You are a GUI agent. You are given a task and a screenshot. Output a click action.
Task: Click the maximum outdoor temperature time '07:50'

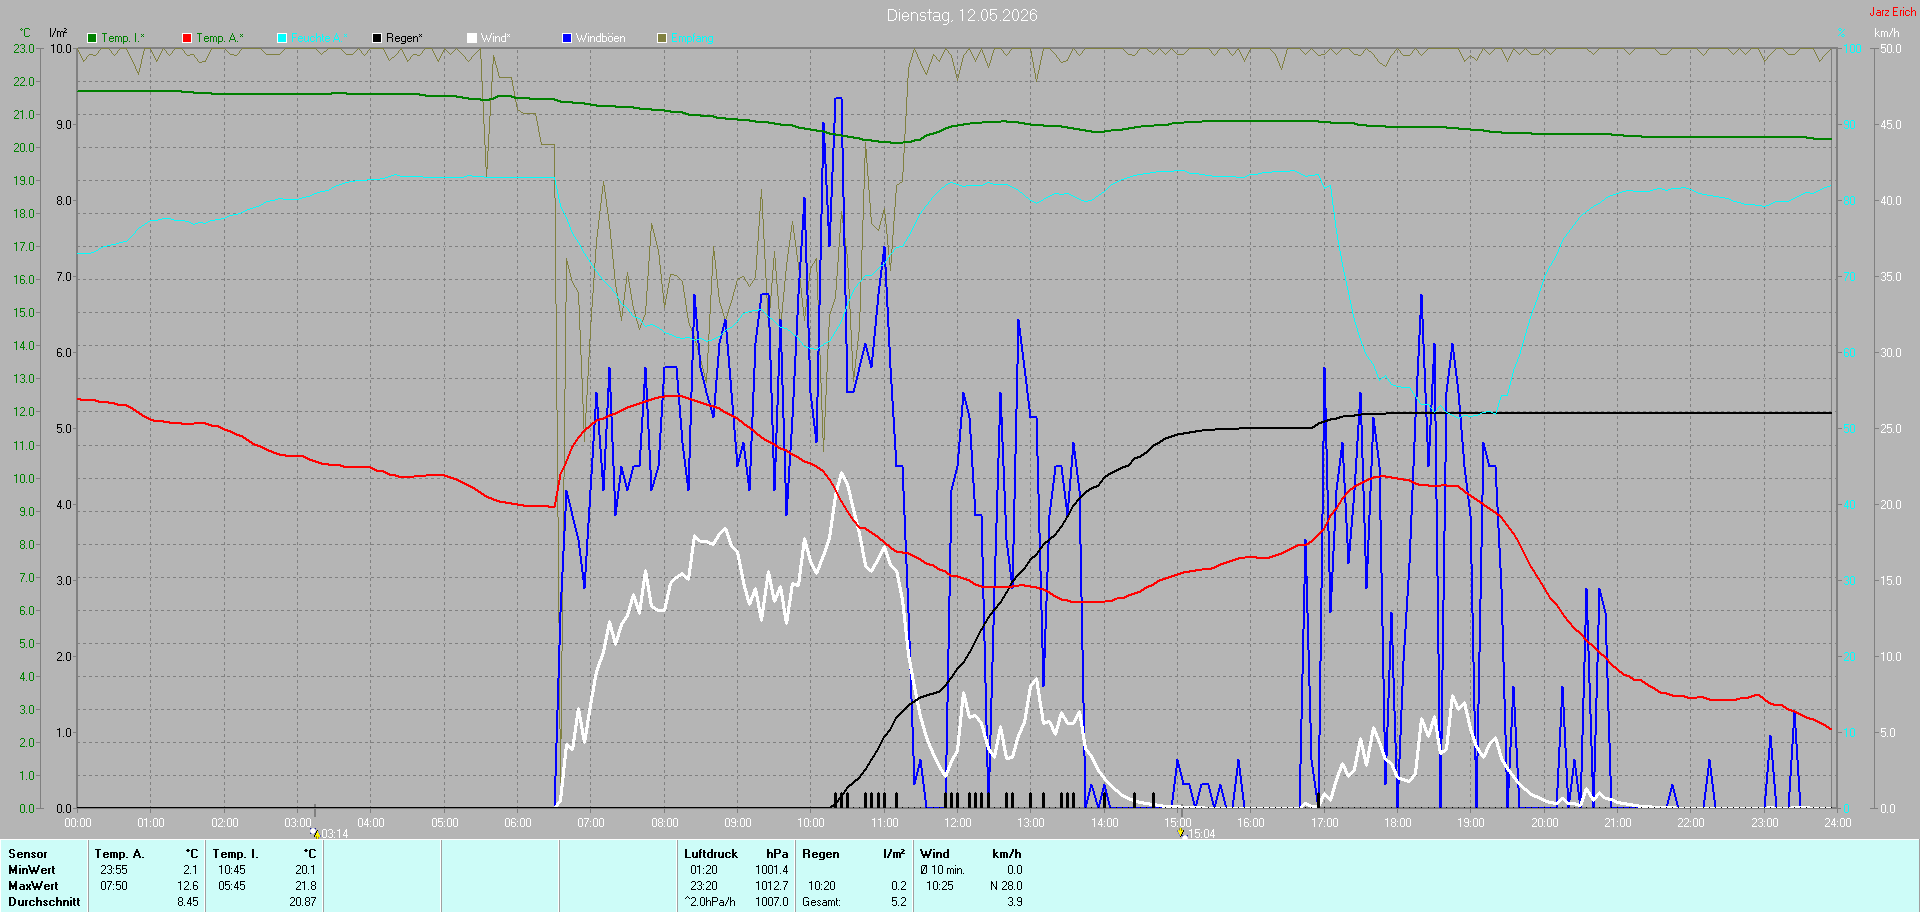coord(114,886)
